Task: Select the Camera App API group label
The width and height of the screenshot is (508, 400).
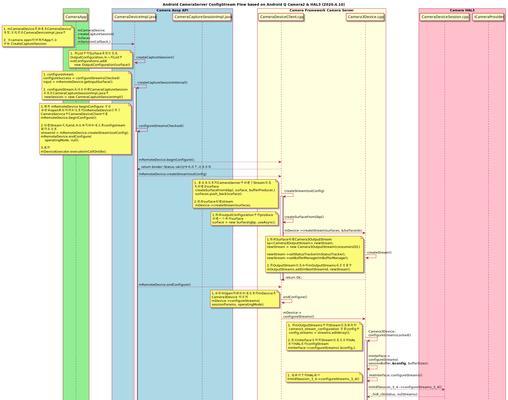Action: (172, 11)
